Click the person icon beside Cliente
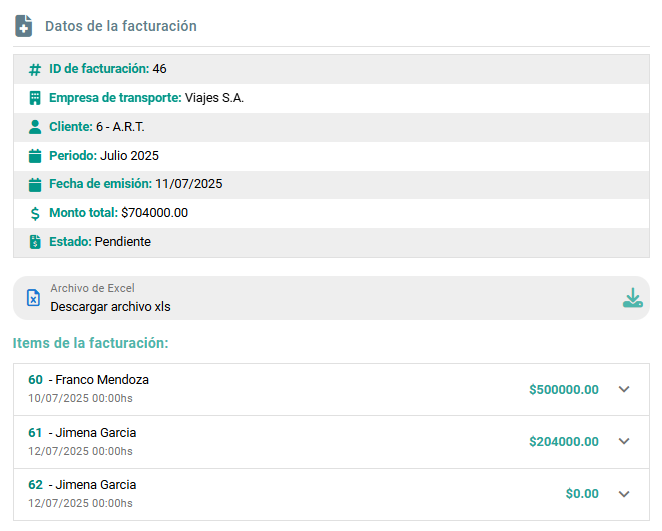 click(x=35, y=127)
